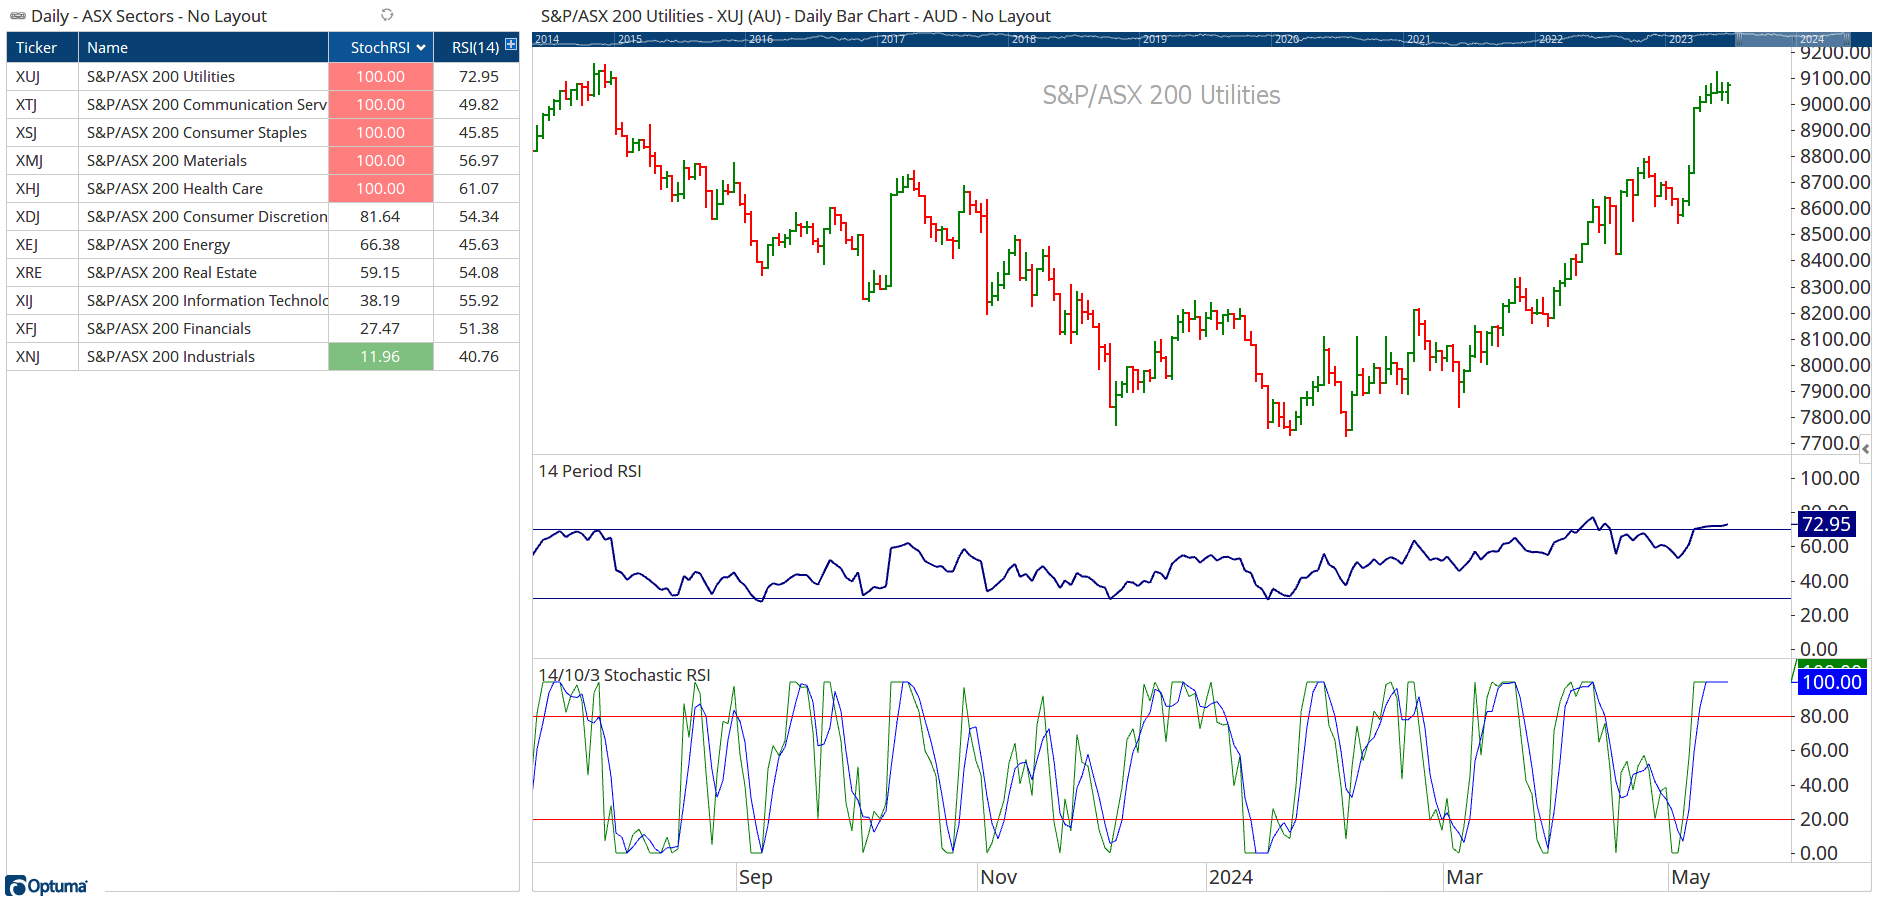Click the 40.76 RSI value for Industrials
The height and width of the screenshot is (899, 1878).
478,356
